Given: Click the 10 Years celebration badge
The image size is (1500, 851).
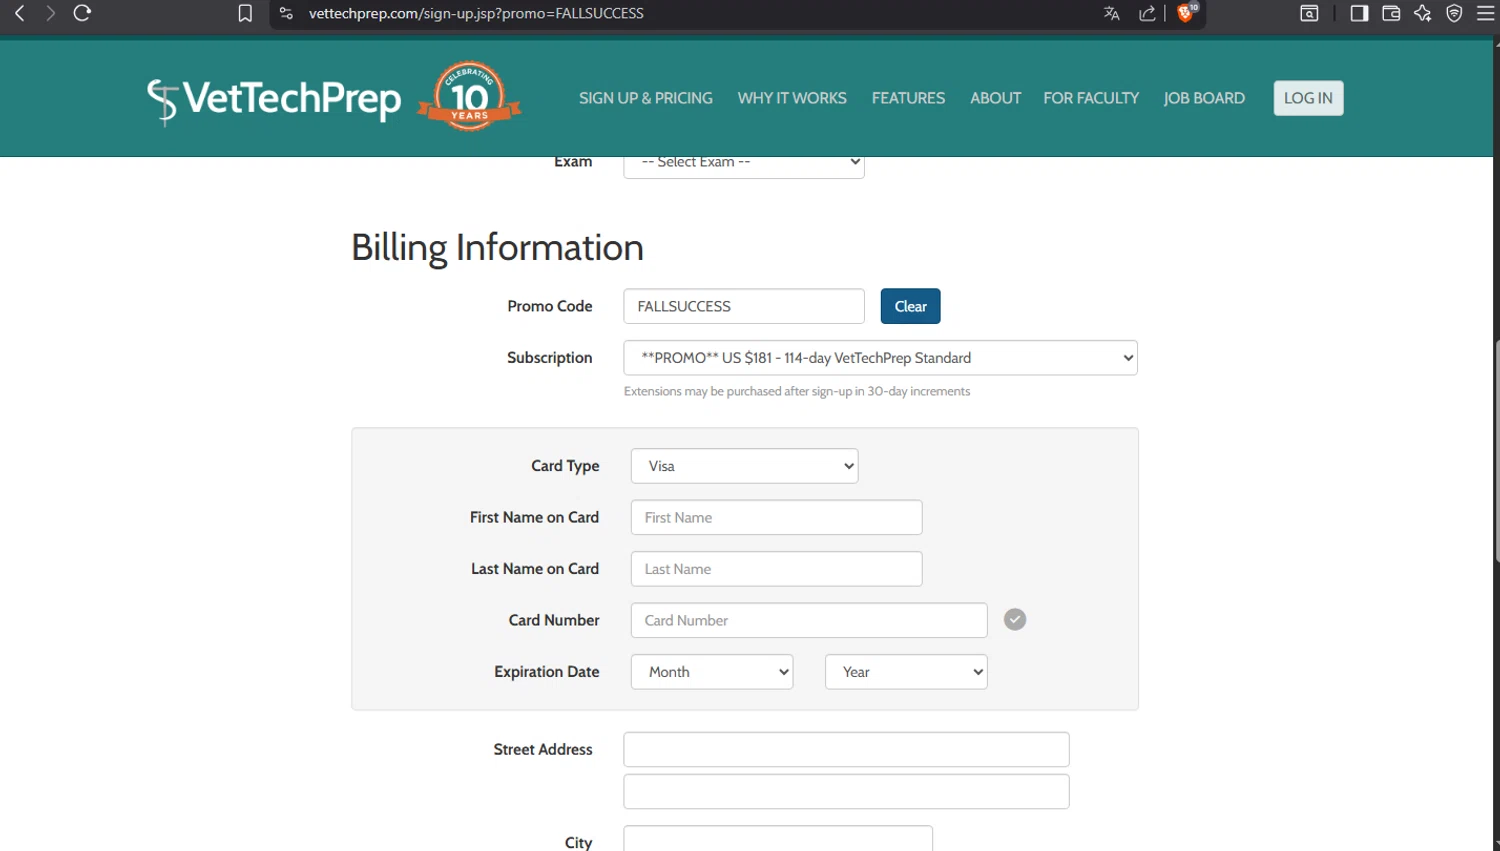Looking at the screenshot, I should (469, 97).
